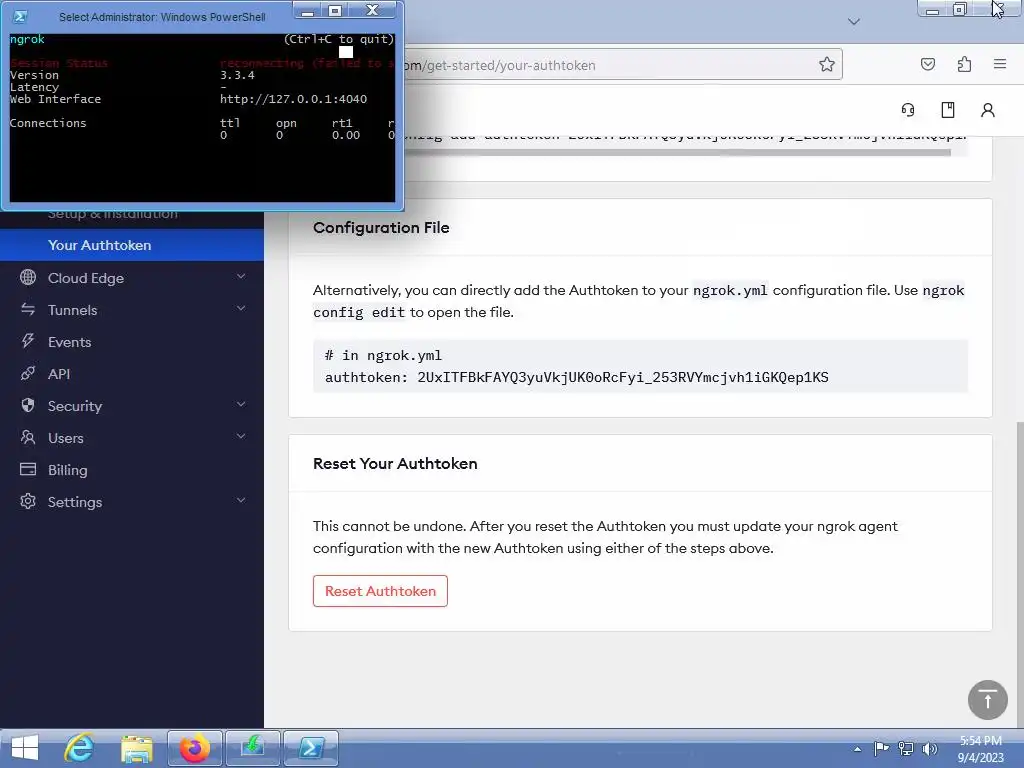1024x768 pixels.
Task: Click the Cloud Edge globe icon
Action: click(28, 278)
